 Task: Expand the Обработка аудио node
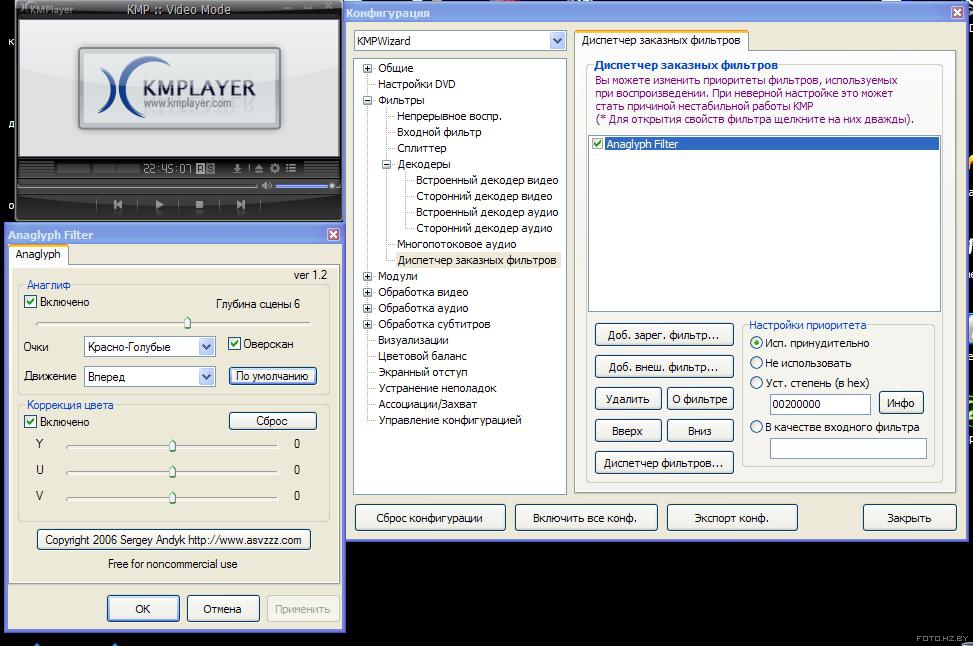coord(367,308)
